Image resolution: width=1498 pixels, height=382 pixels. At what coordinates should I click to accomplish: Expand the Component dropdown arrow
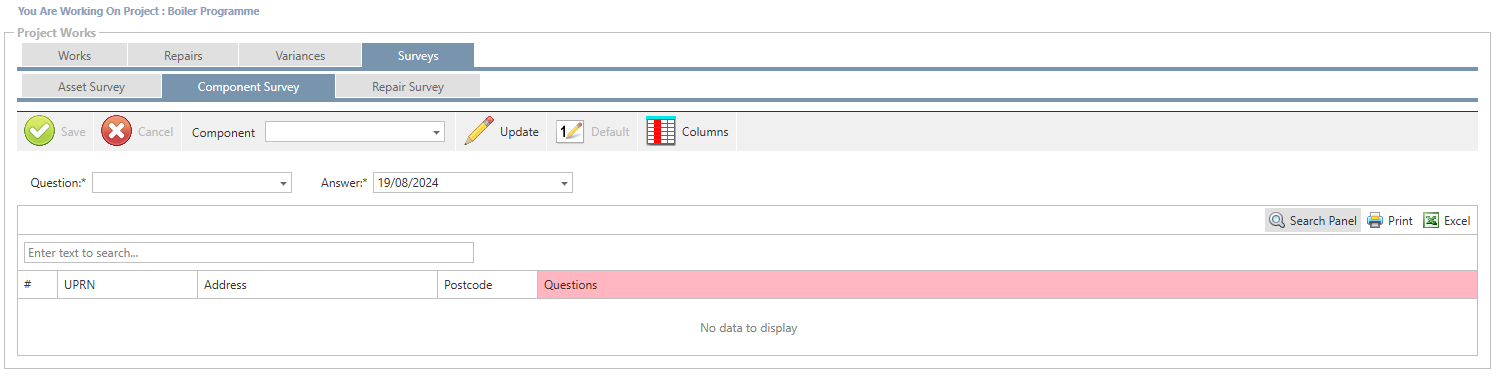coord(437,132)
